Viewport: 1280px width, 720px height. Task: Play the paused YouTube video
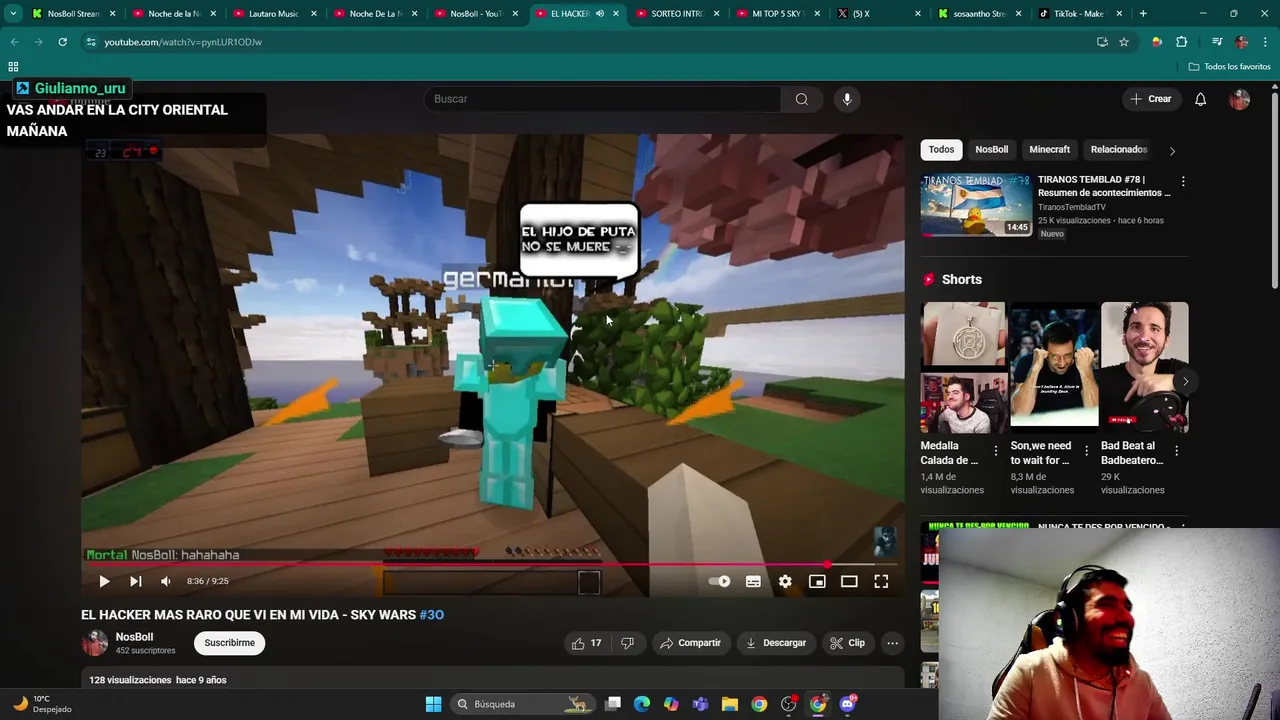(x=104, y=581)
